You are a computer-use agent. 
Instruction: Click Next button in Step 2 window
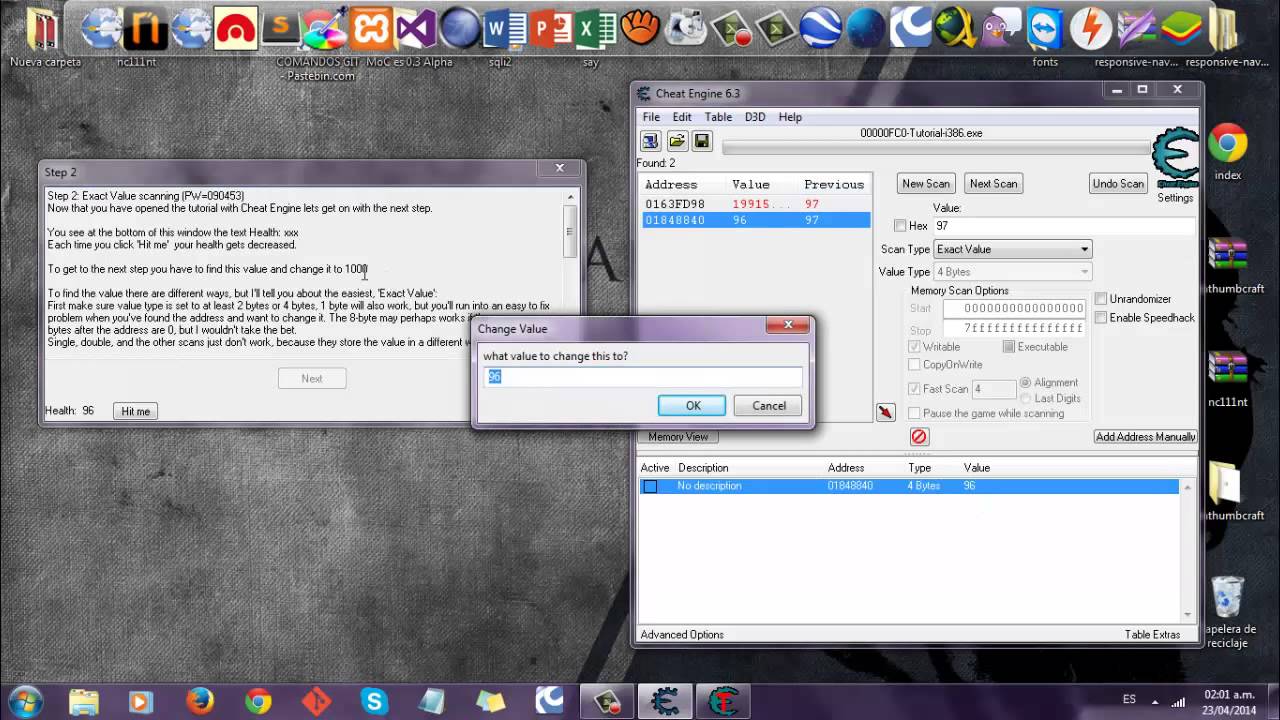tap(312, 378)
